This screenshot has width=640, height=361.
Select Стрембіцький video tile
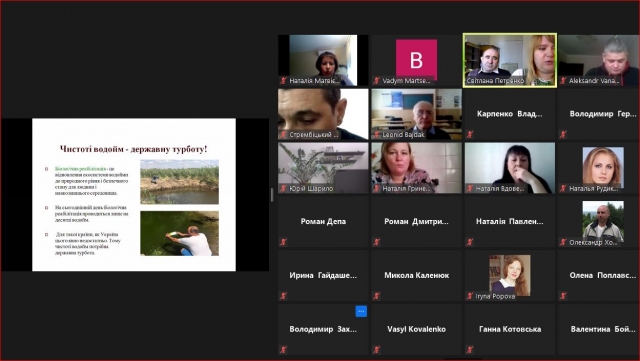click(323, 114)
